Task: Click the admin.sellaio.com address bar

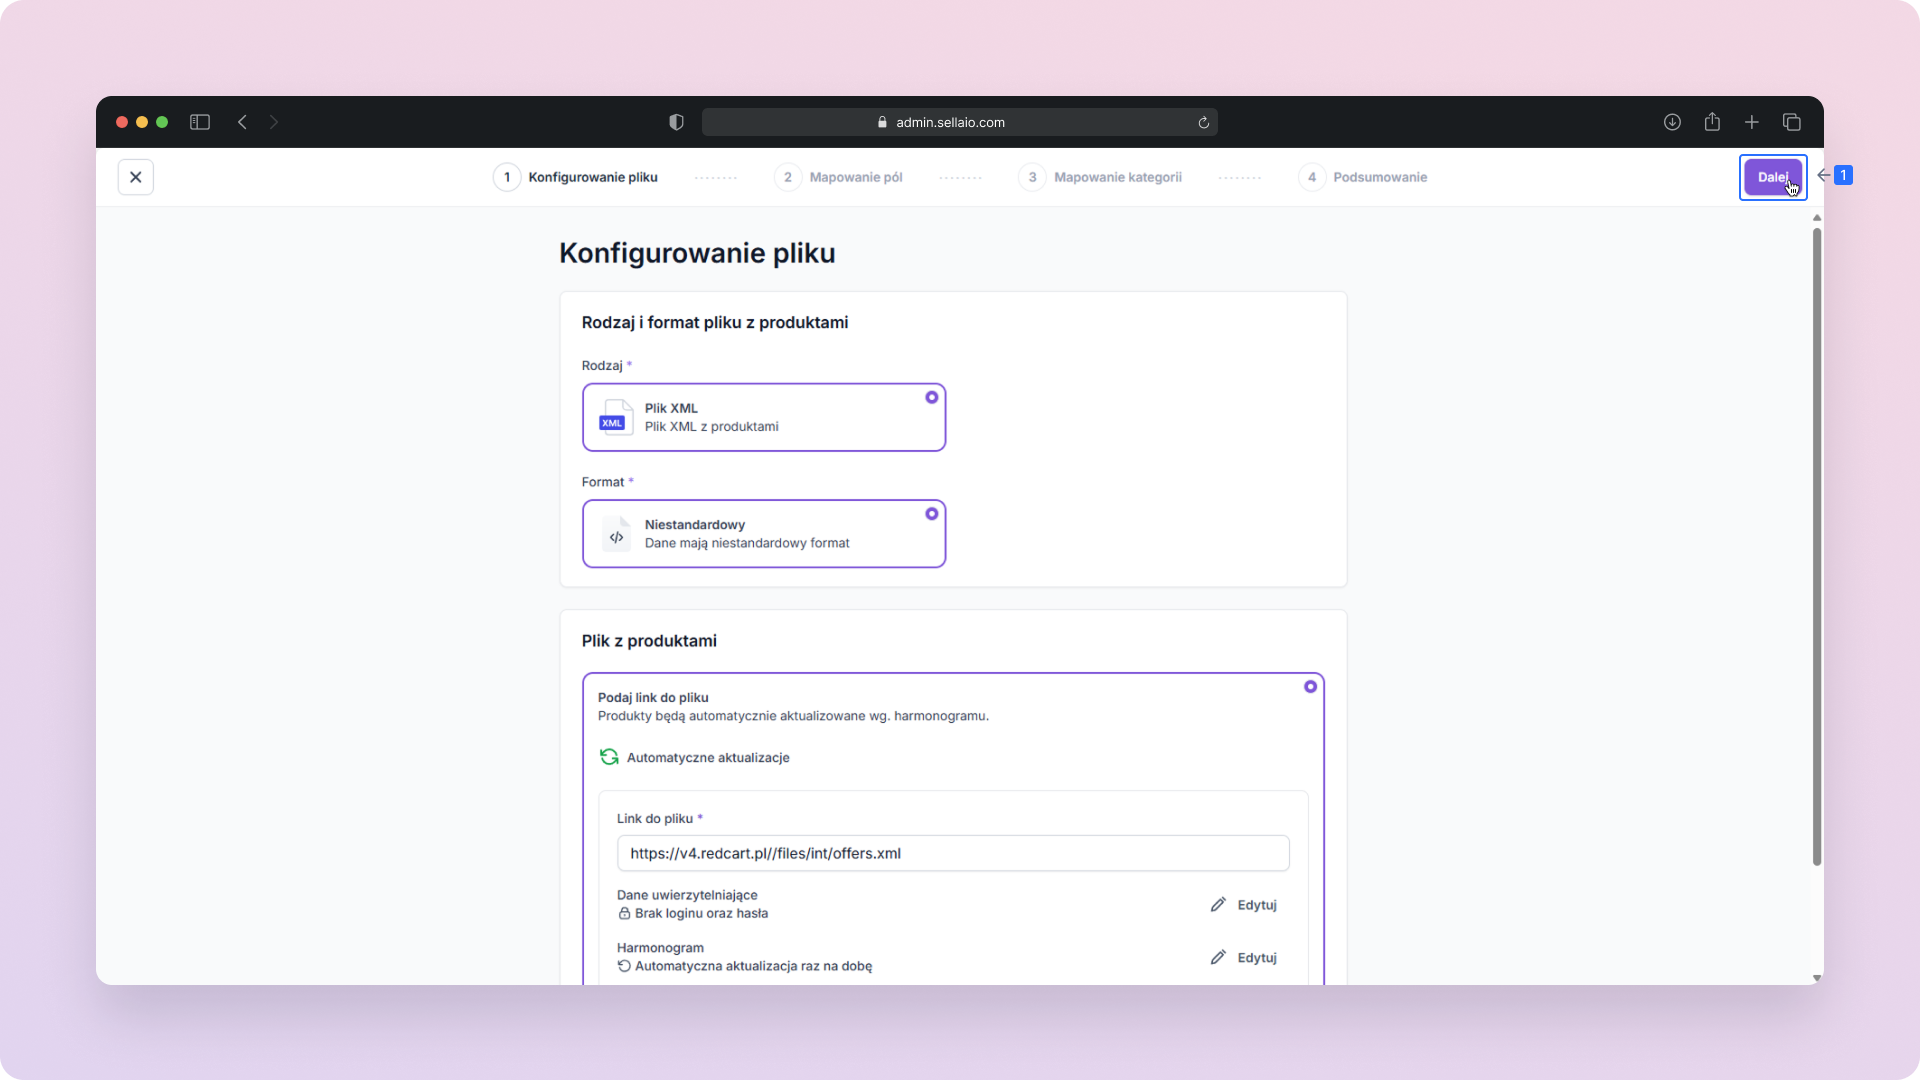Action: [959, 122]
